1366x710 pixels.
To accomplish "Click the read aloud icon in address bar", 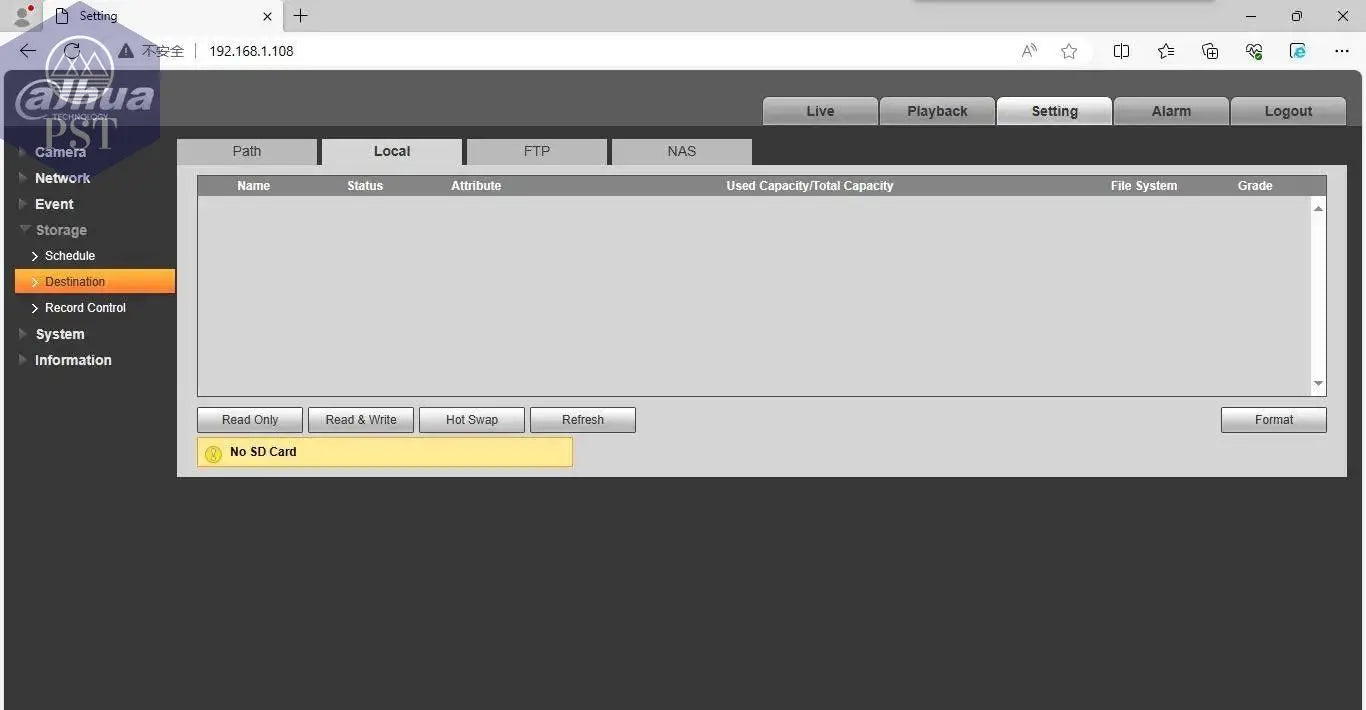I will pos(1028,51).
